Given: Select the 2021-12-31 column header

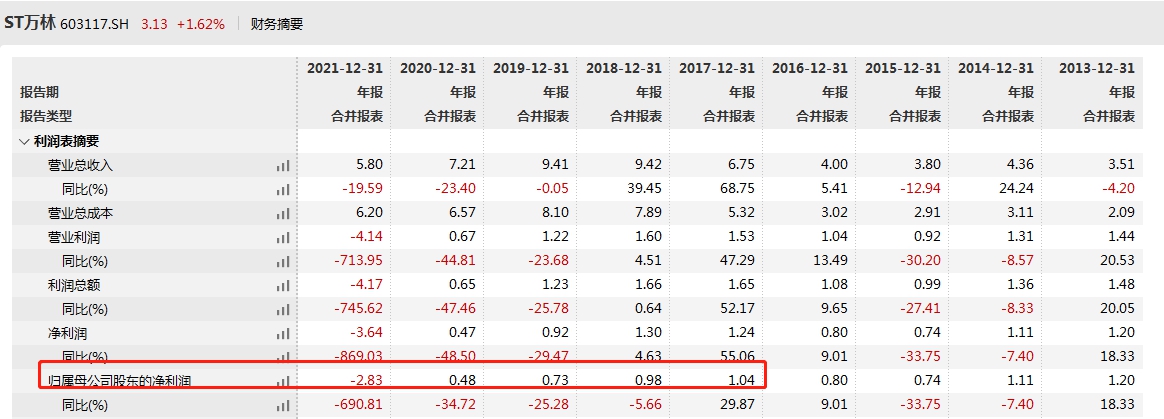Looking at the screenshot, I should pyautogui.click(x=344, y=68).
